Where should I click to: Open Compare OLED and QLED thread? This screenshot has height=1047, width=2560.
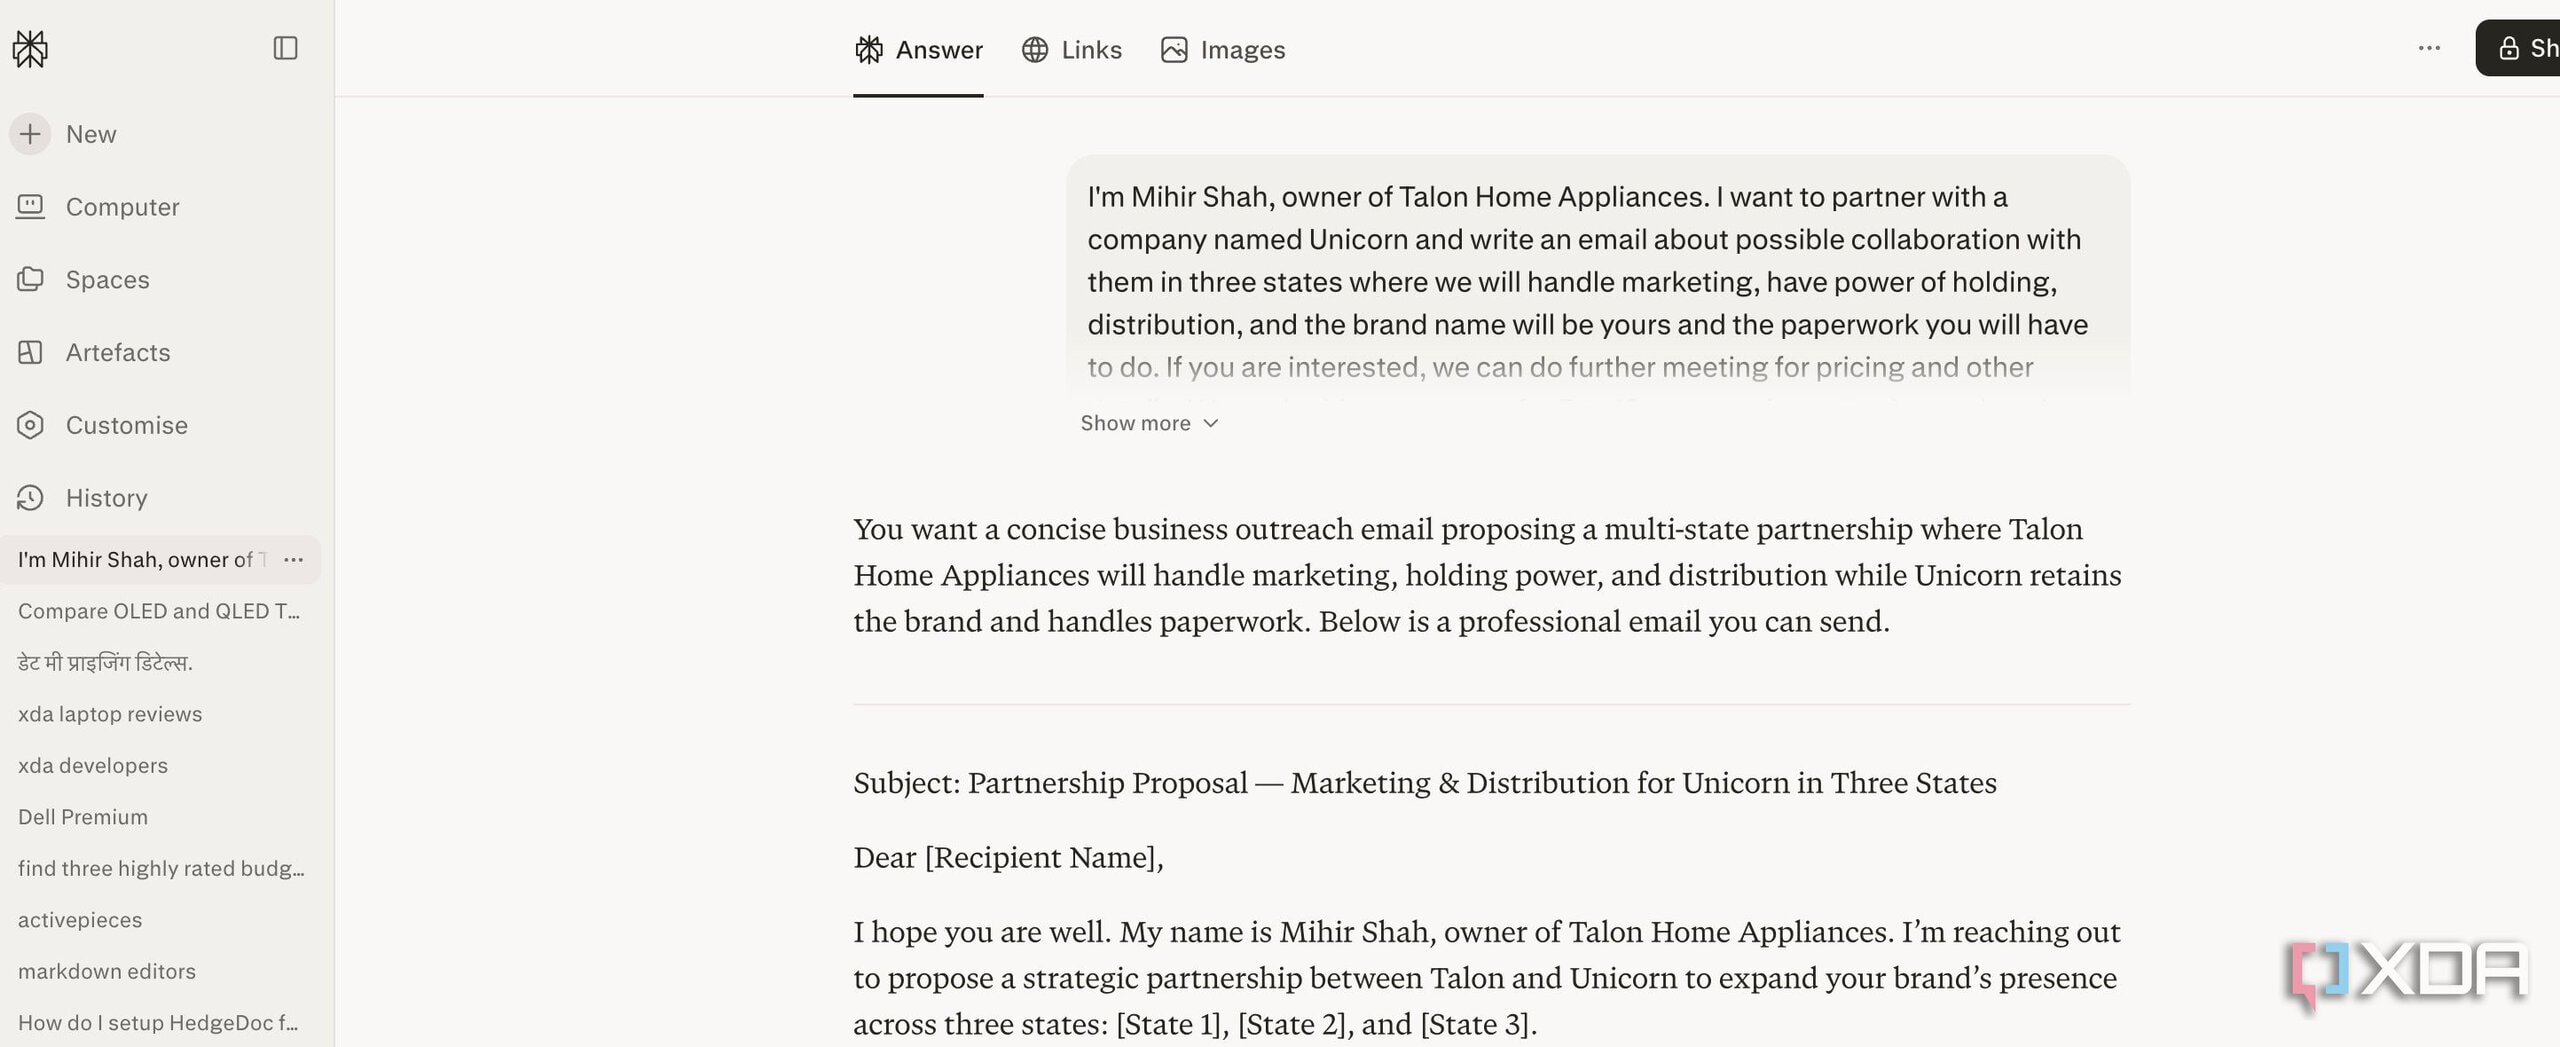coord(159,611)
